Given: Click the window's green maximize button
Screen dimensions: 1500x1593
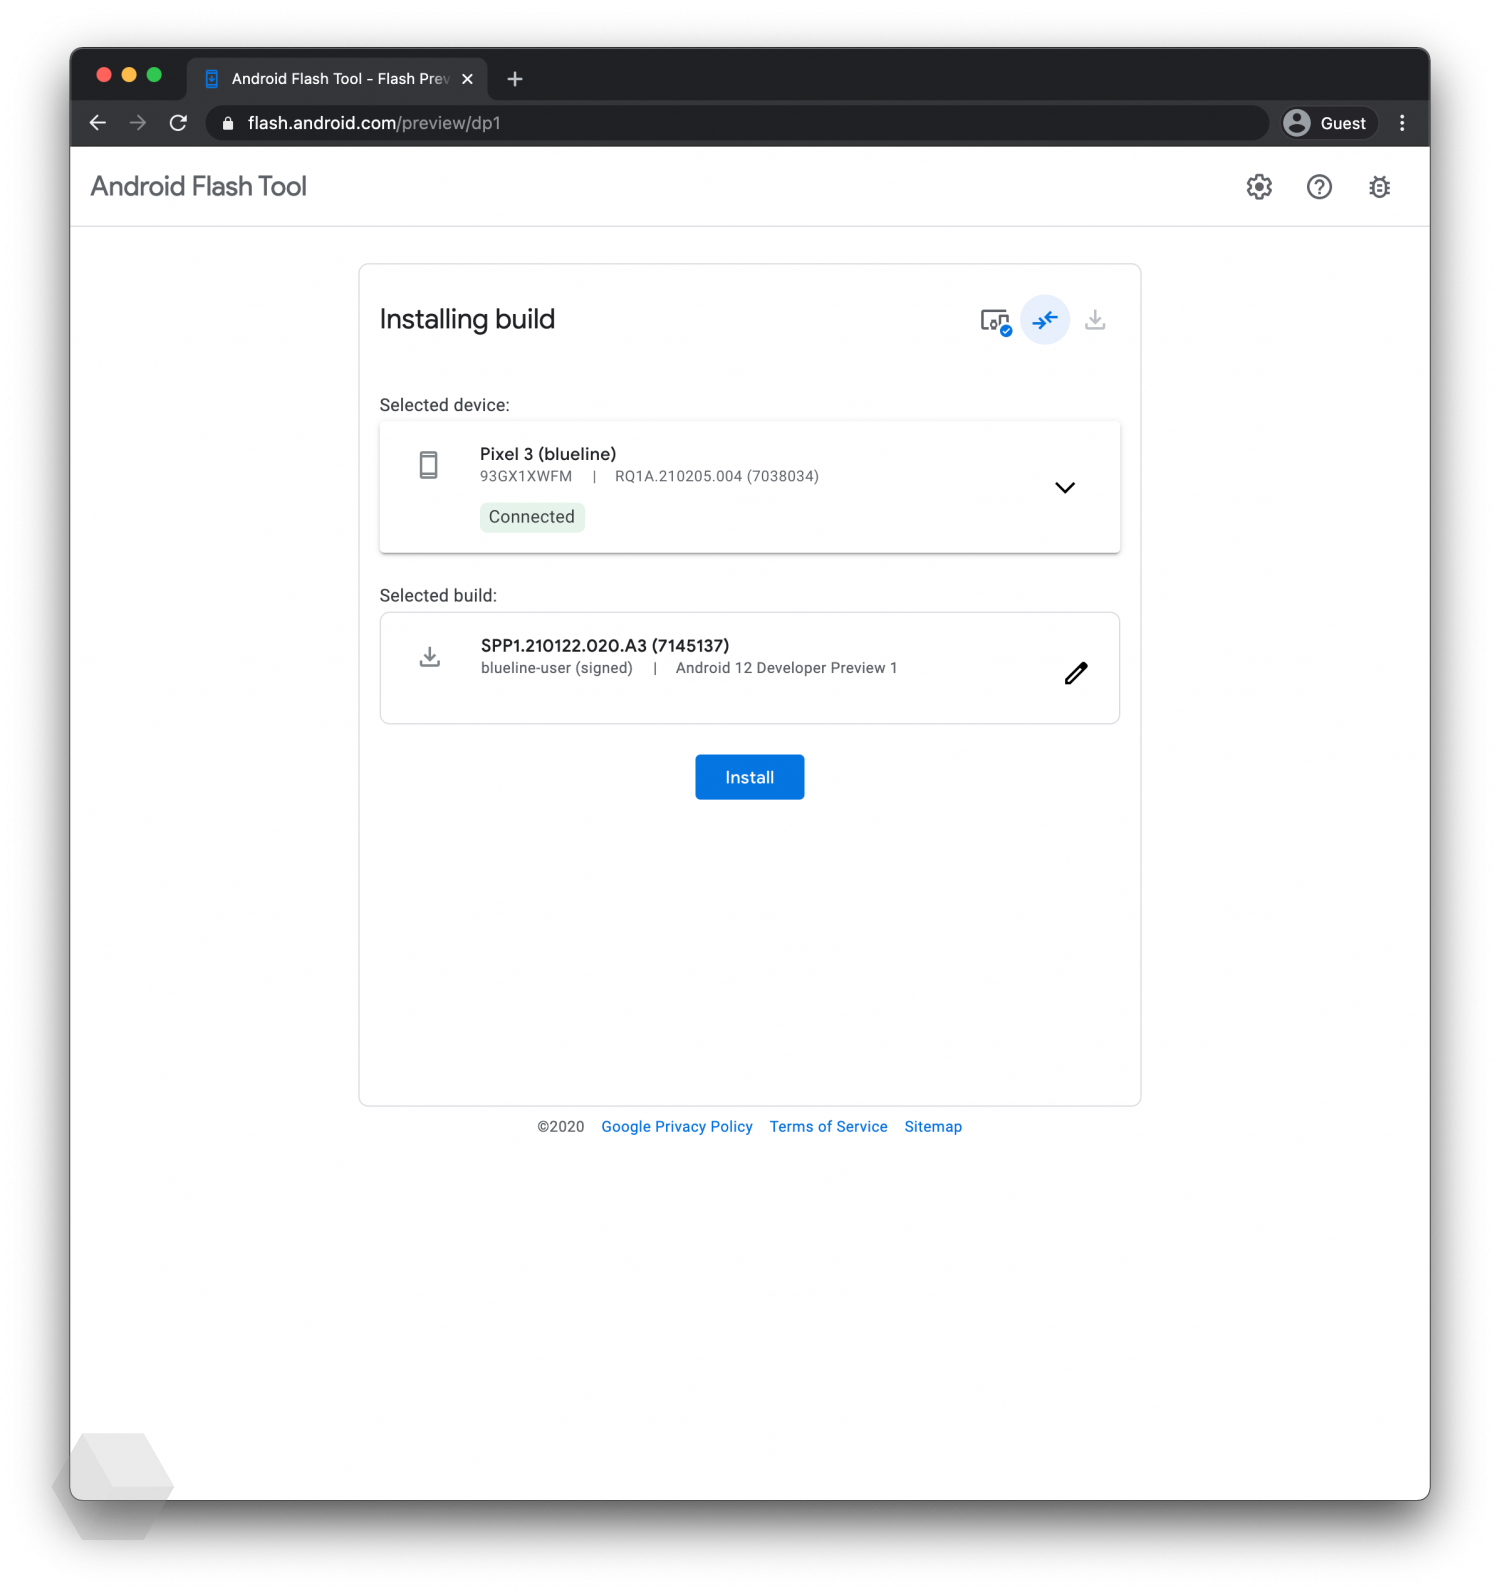Looking at the screenshot, I should click(154, 75).
